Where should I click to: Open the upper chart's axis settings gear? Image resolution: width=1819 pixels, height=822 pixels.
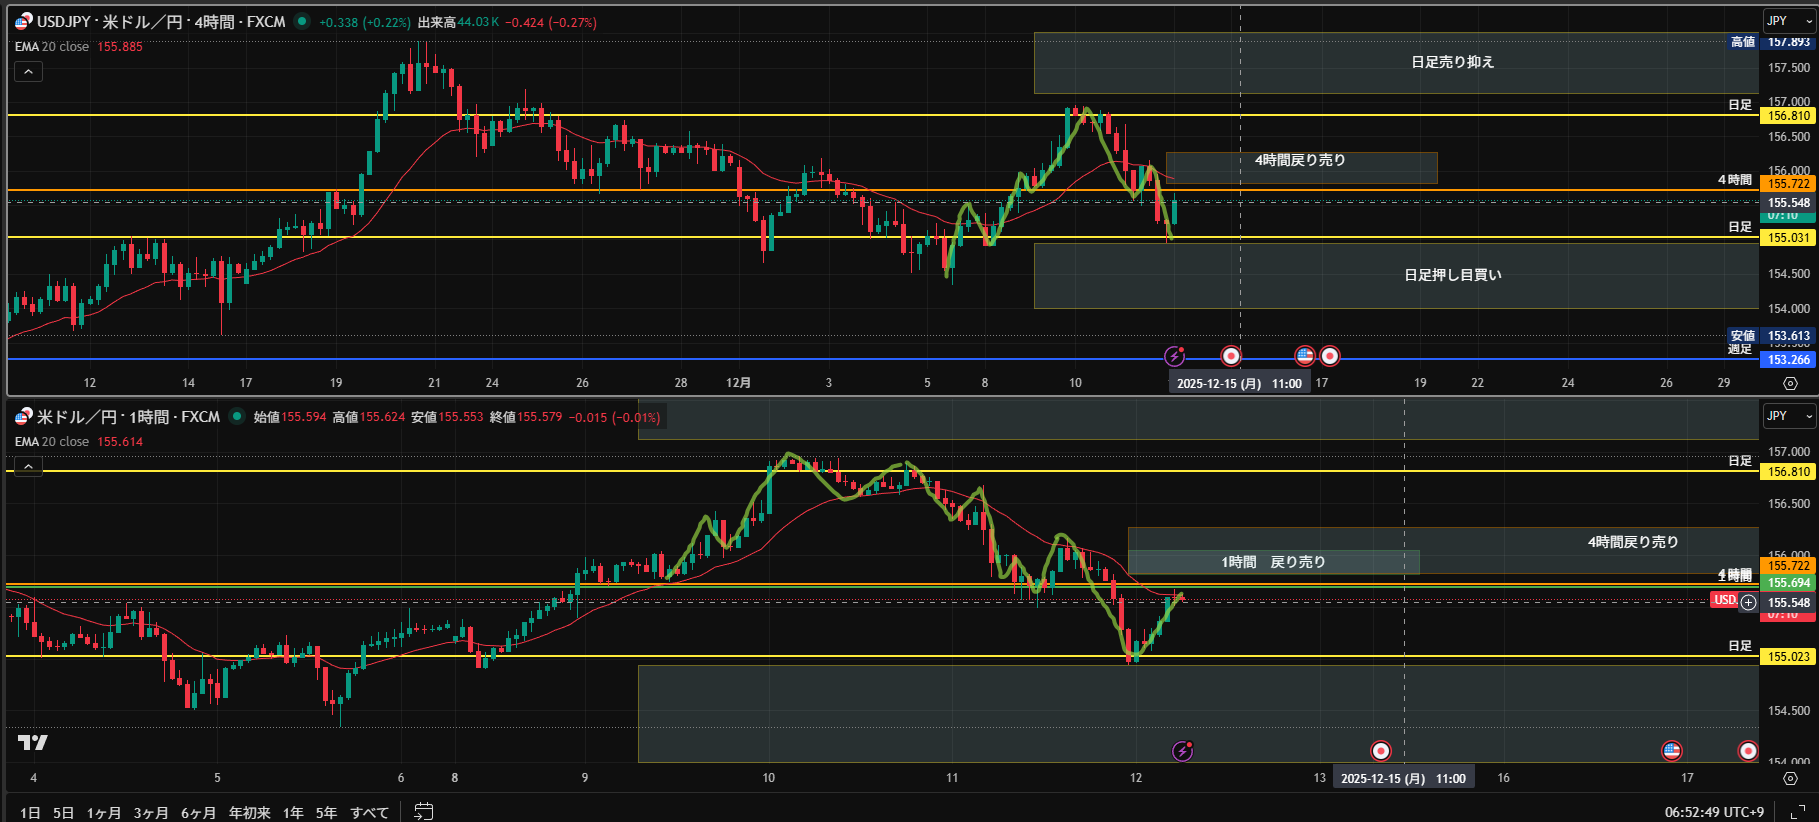pos(1790,383)
